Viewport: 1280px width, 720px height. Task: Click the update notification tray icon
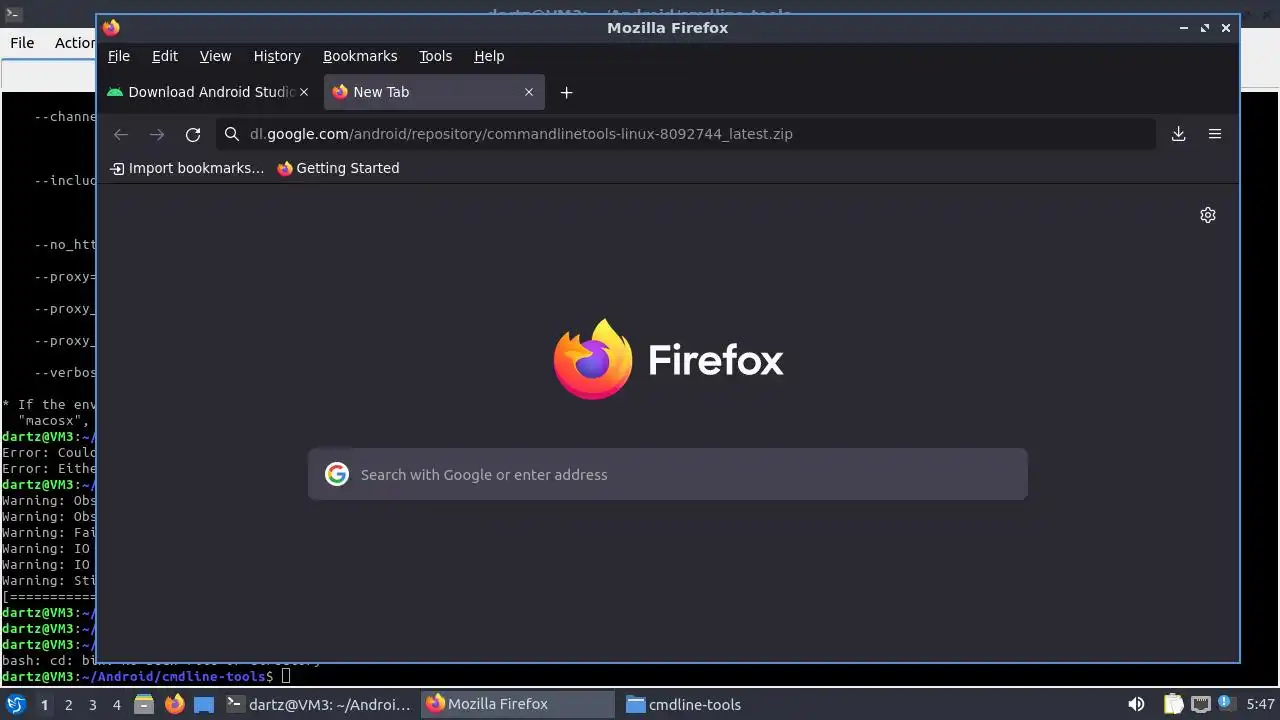[1225, 704]
